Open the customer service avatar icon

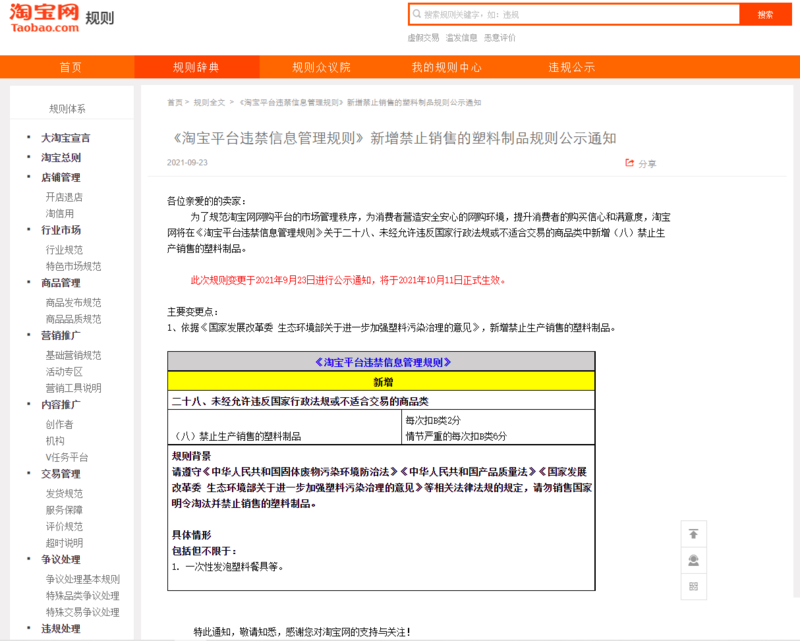pos(693,560)
